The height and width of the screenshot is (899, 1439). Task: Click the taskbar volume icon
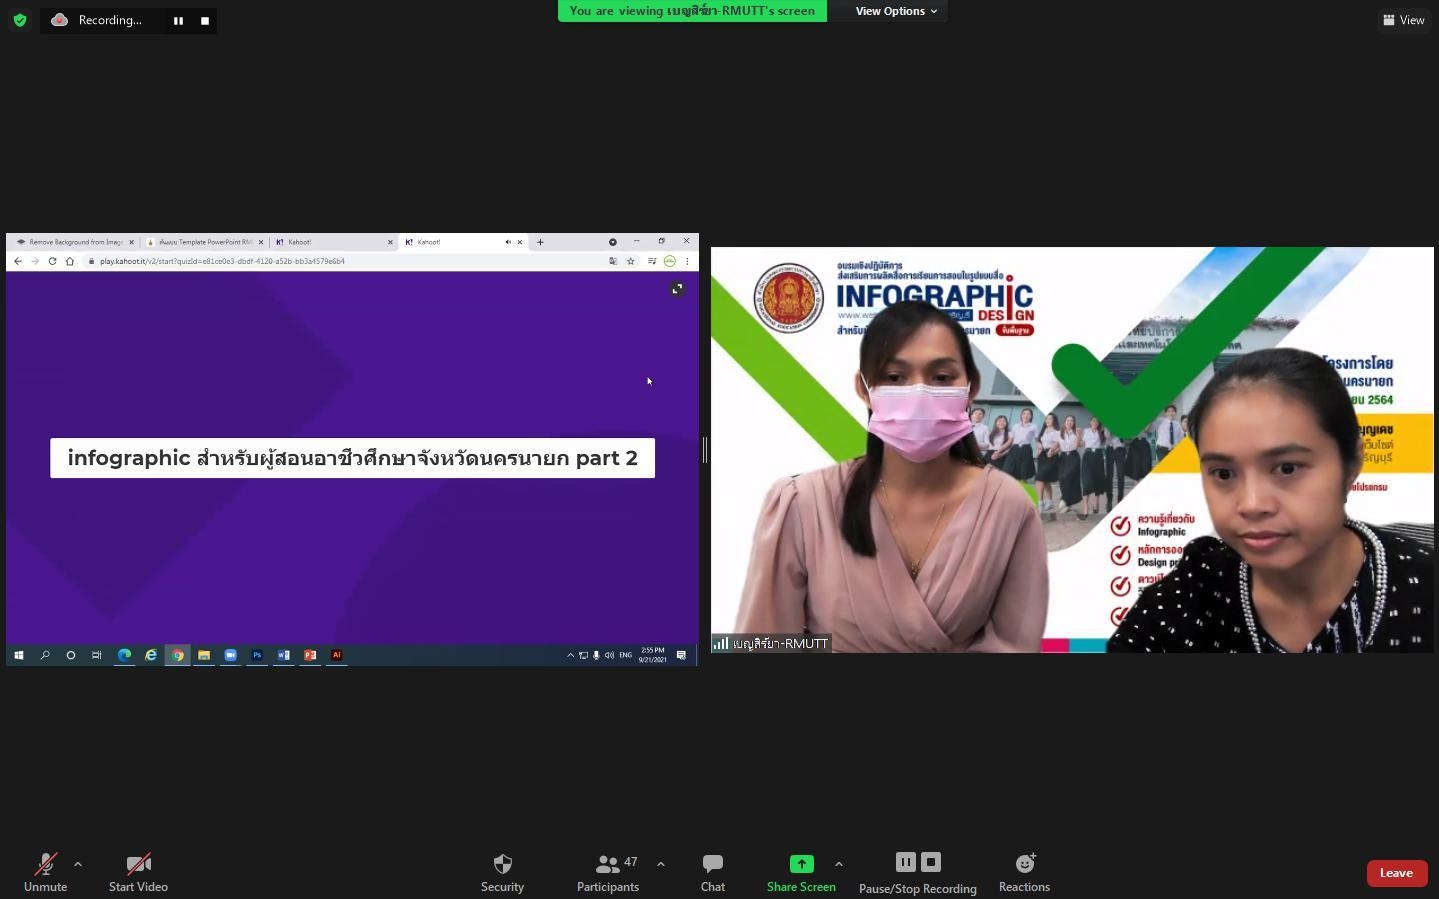pyautogui.click(x=609, y=655)
